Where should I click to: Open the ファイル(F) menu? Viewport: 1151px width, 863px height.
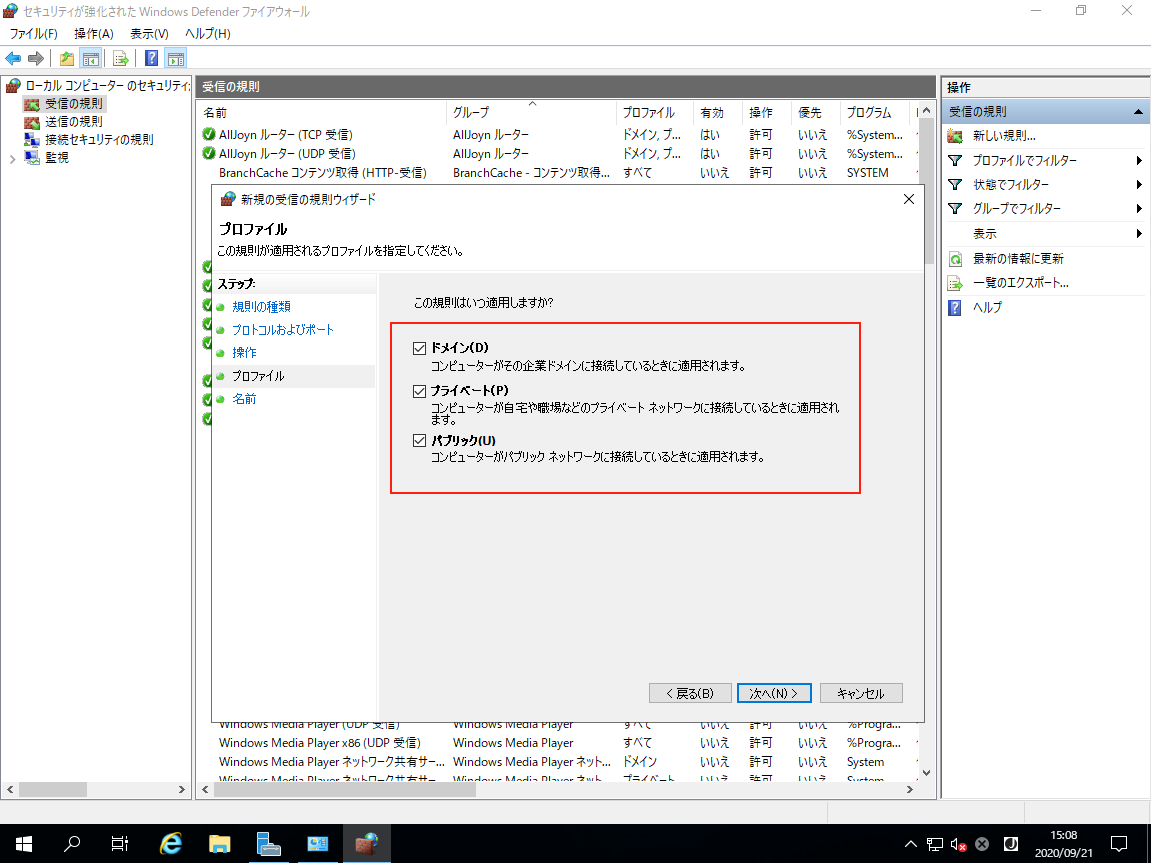click(x=33, y=34)
